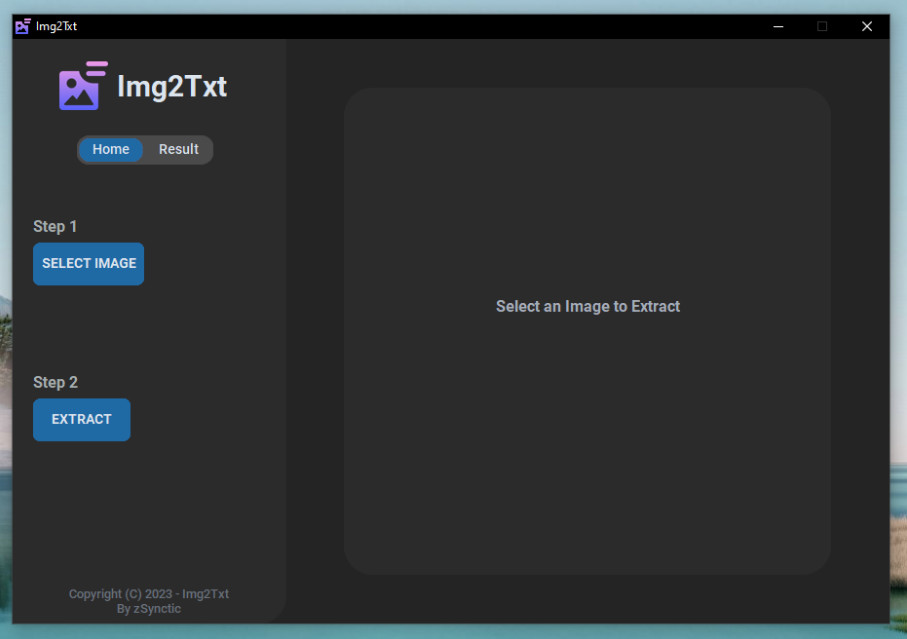The height and width of the screenshot is (639, 907).
Task: Switch to the Home tab
Action: pyautogui.click(x=110, y=149)
